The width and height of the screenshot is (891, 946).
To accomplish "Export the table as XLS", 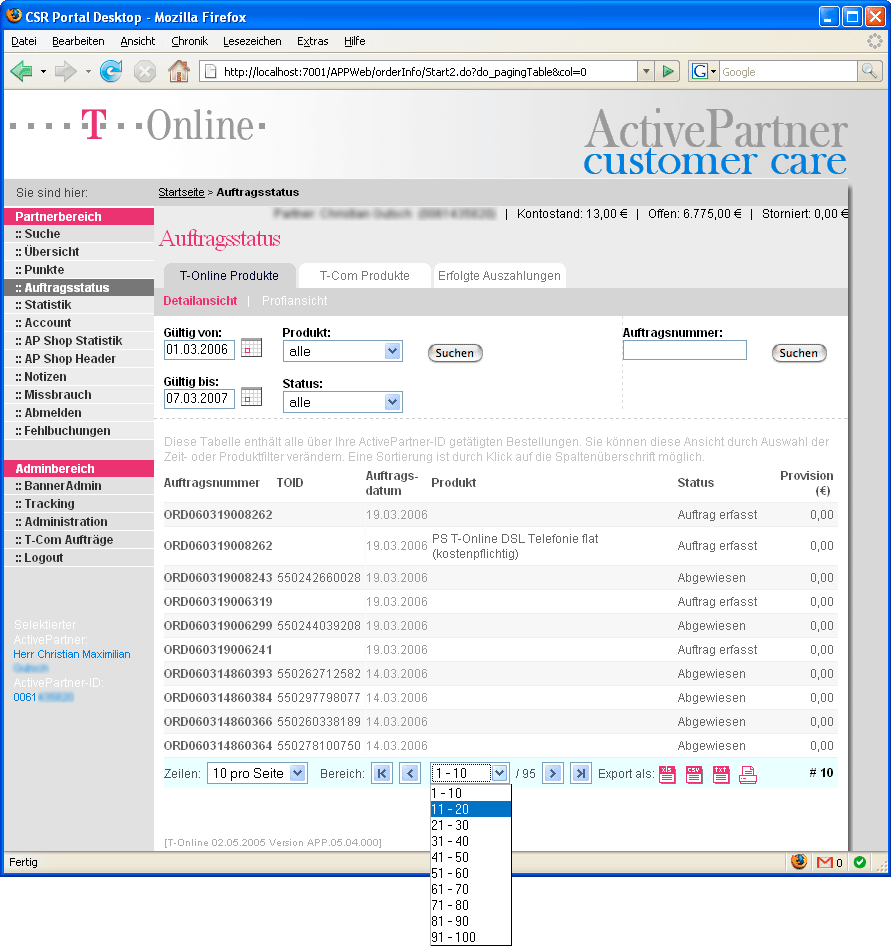I will pos(667,774).
